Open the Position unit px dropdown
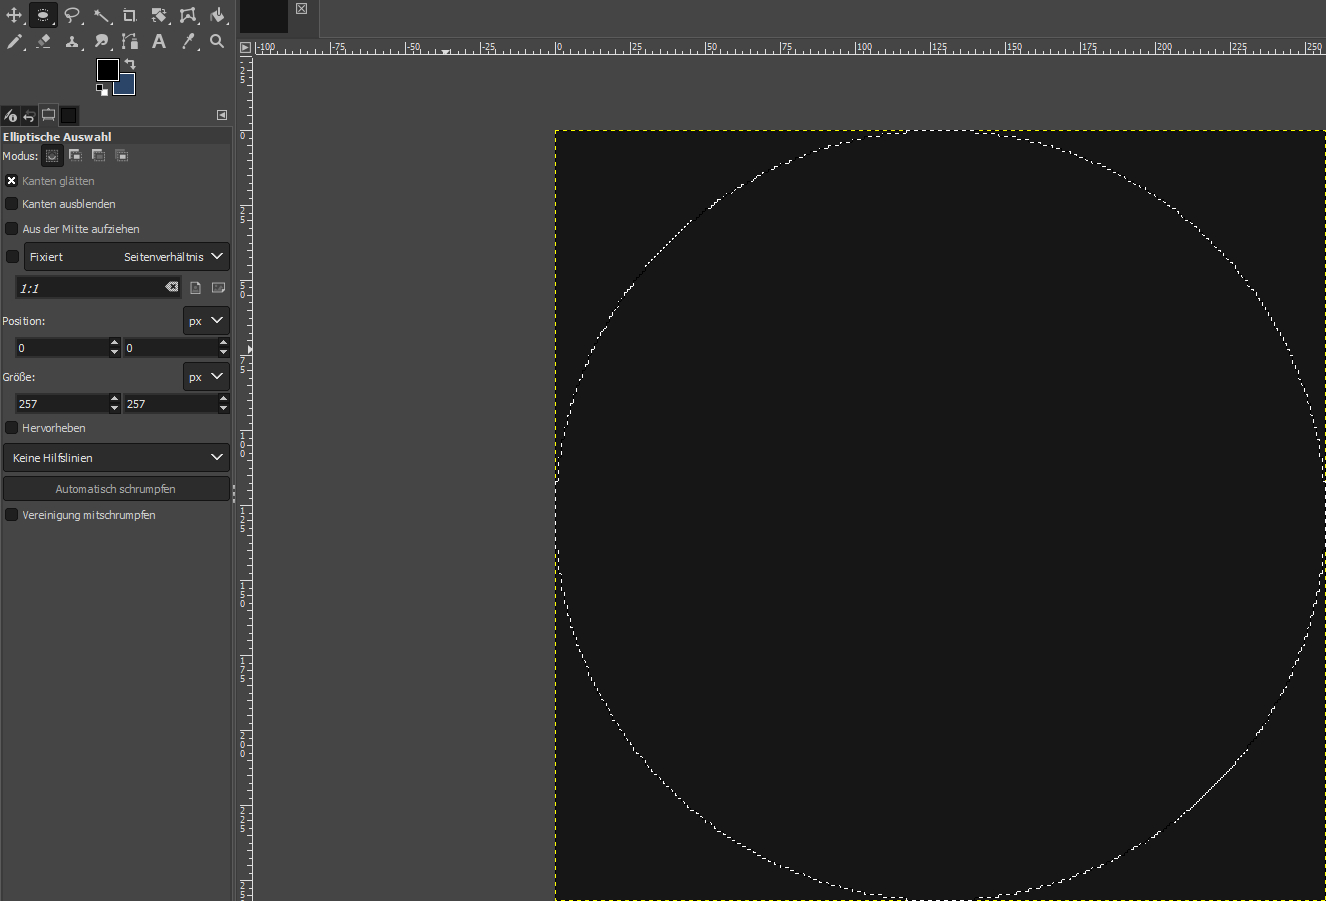 point(206,321)
